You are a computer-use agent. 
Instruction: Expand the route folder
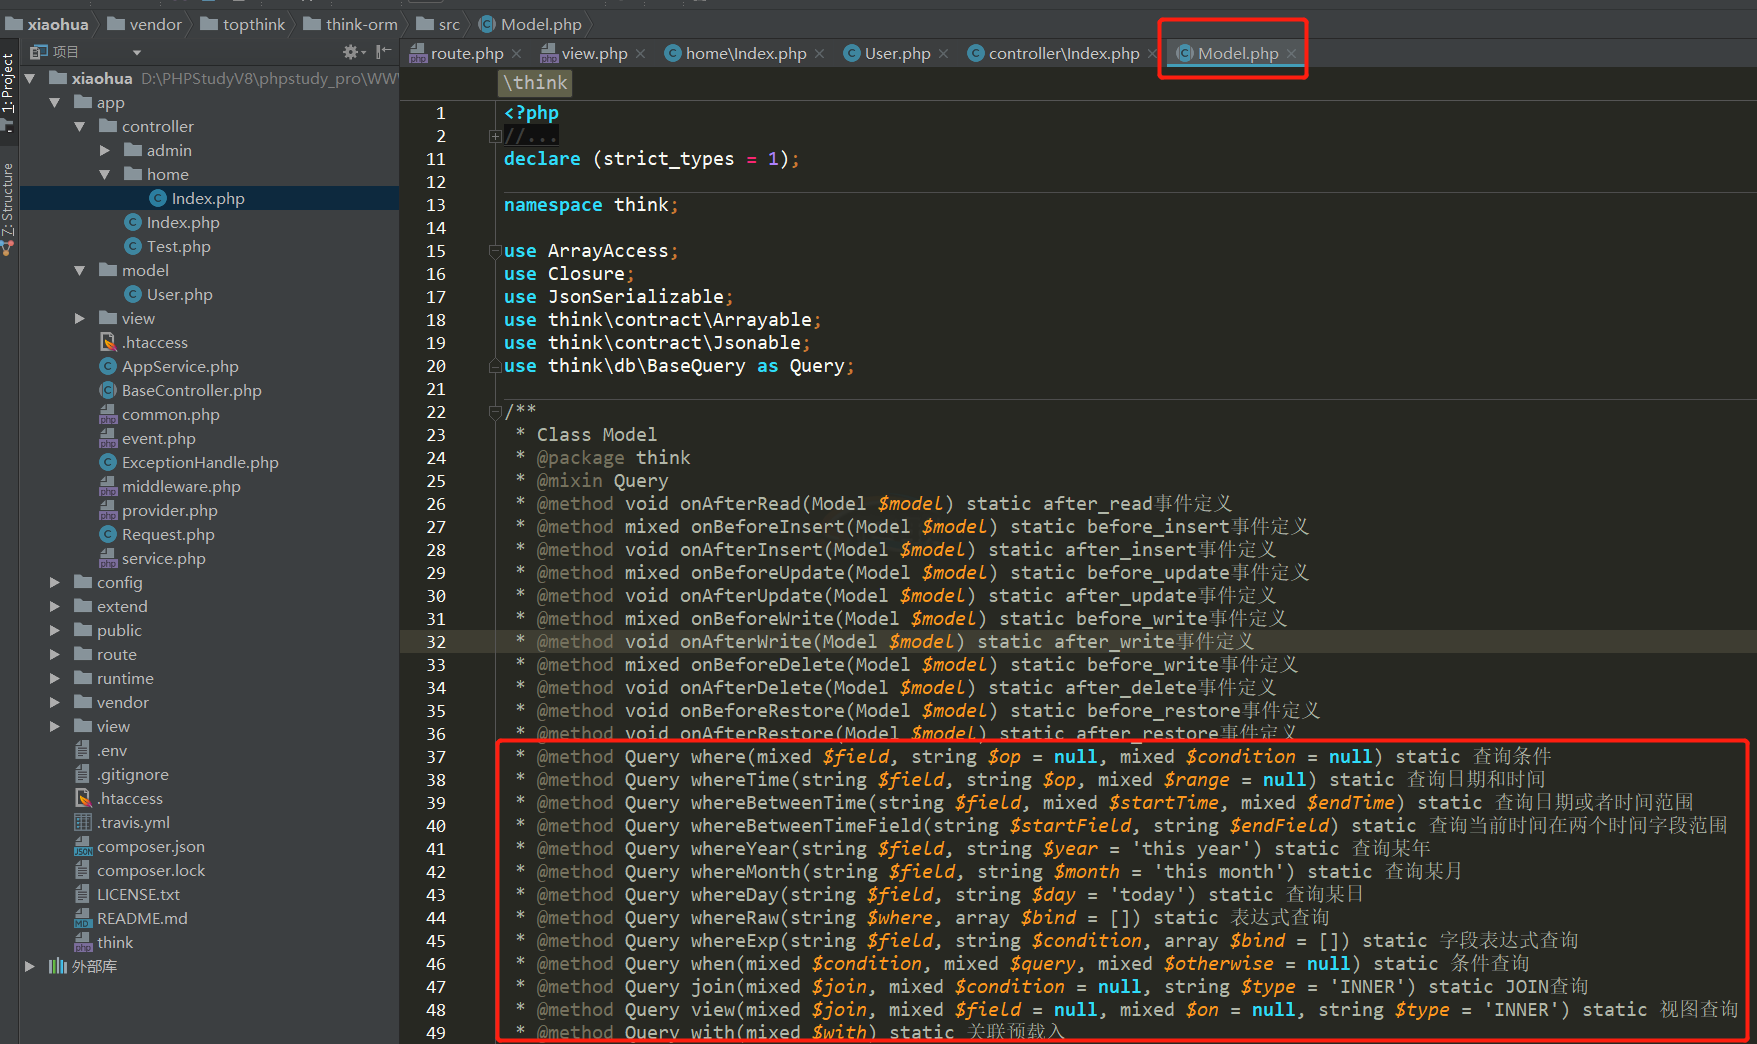coord(55,654)
